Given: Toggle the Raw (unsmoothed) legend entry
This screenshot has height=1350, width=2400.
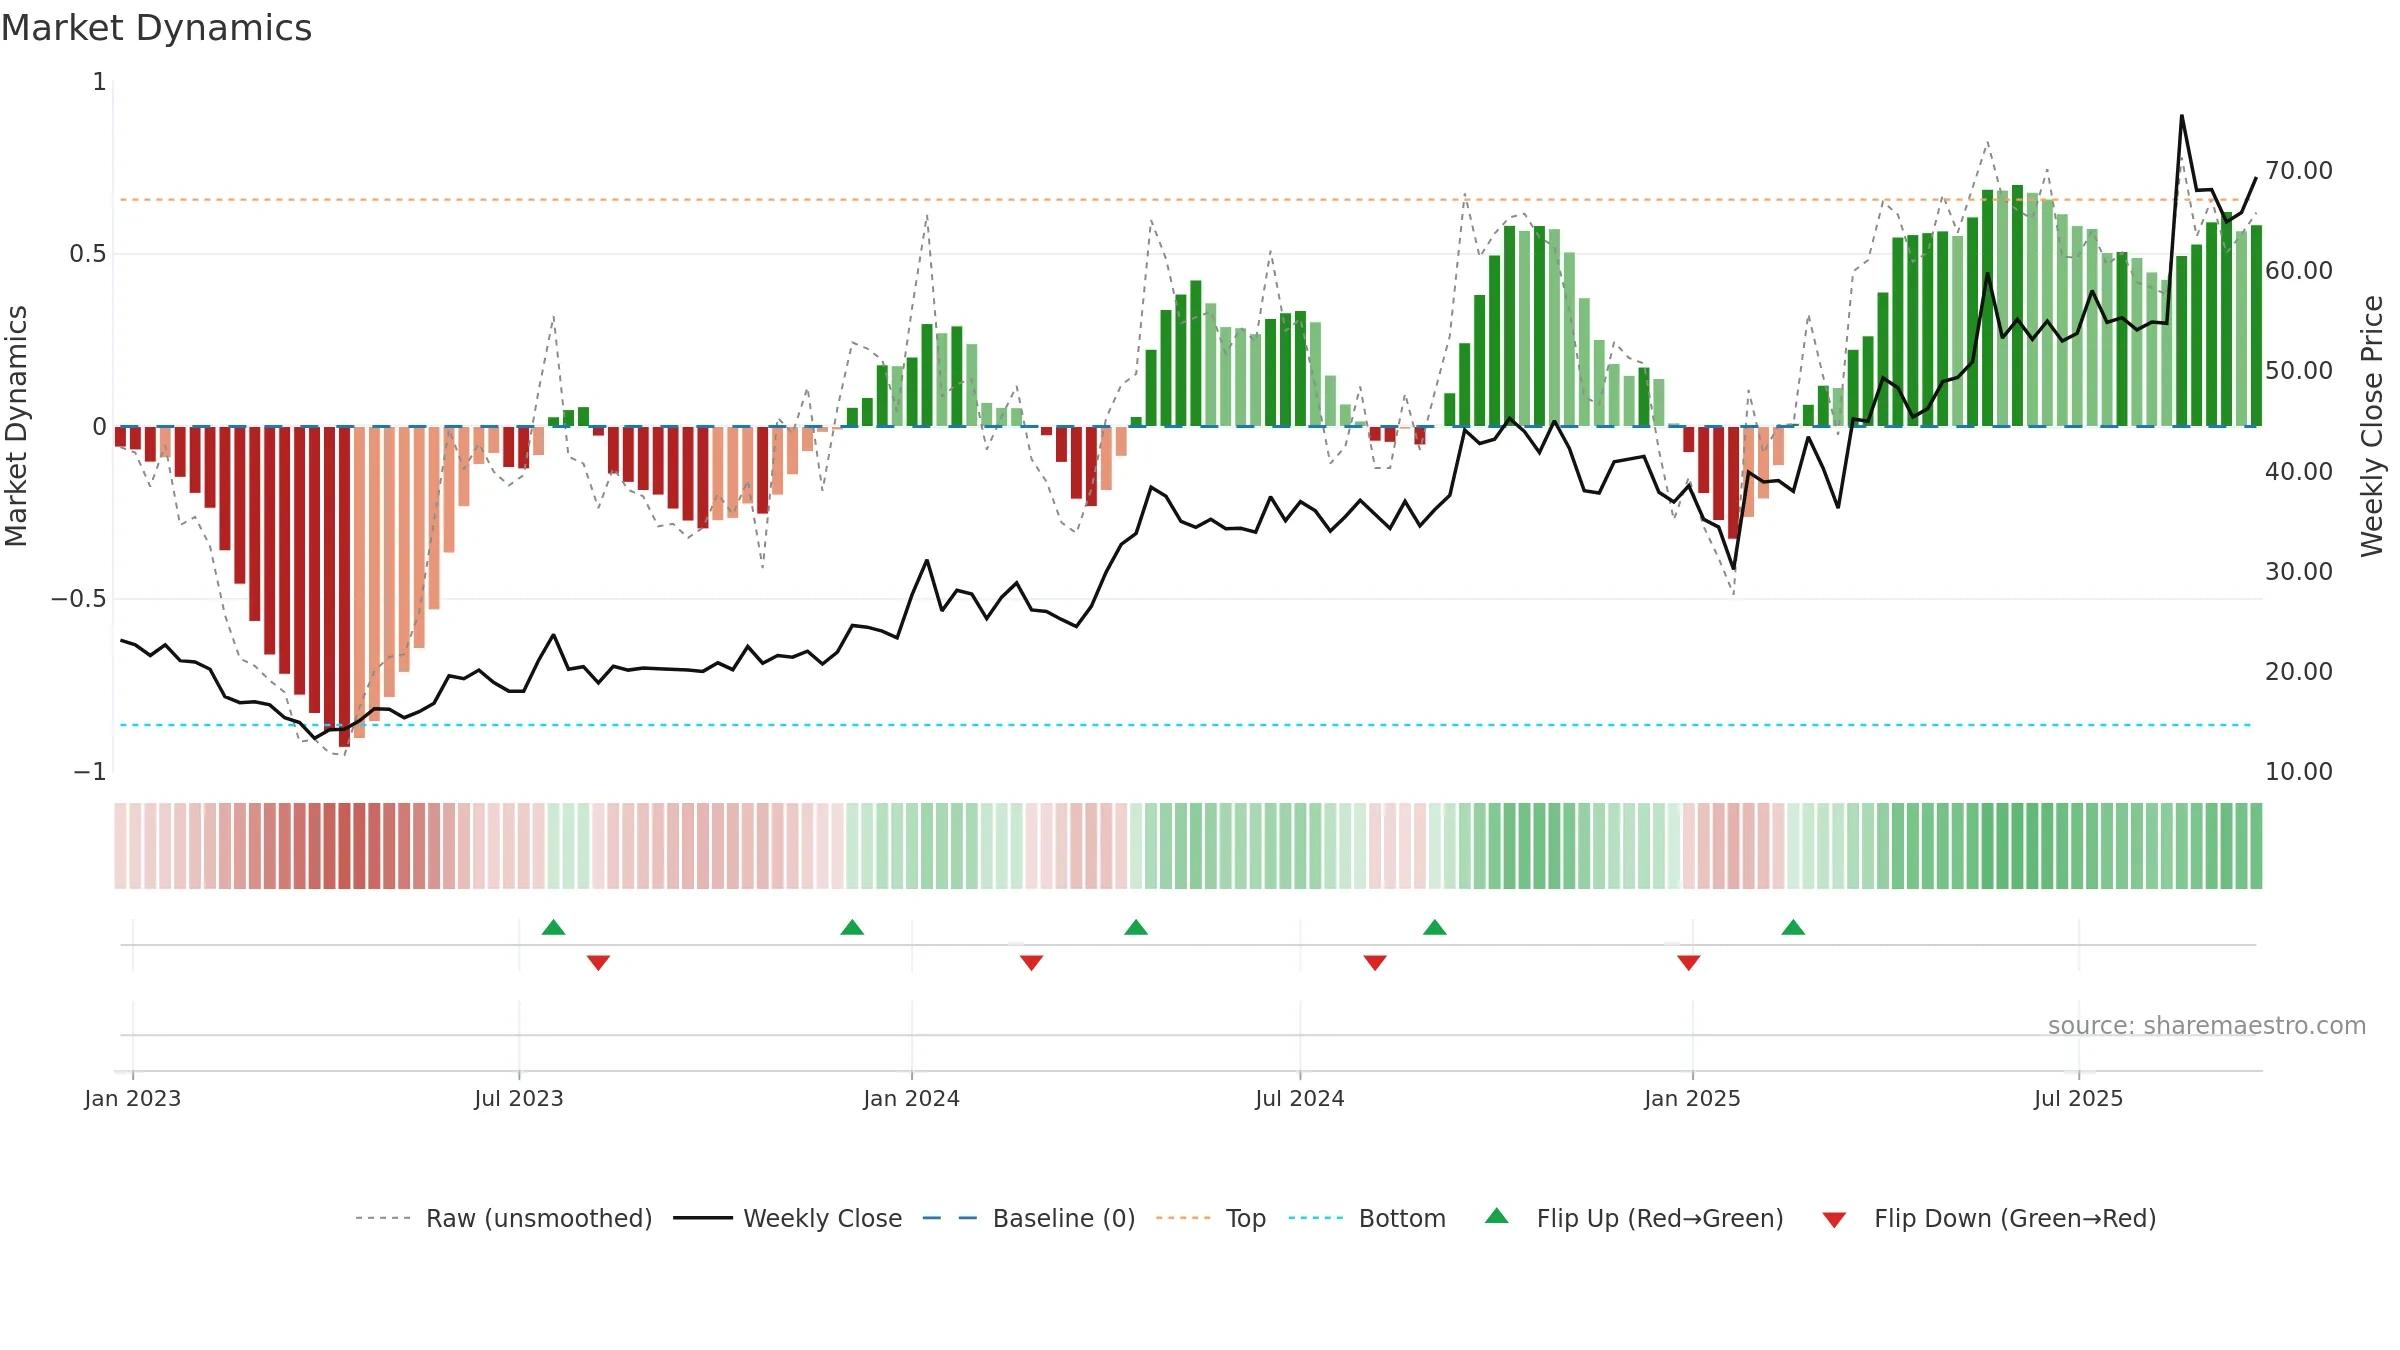Looking at the screenshot, I should [503, 1218].
